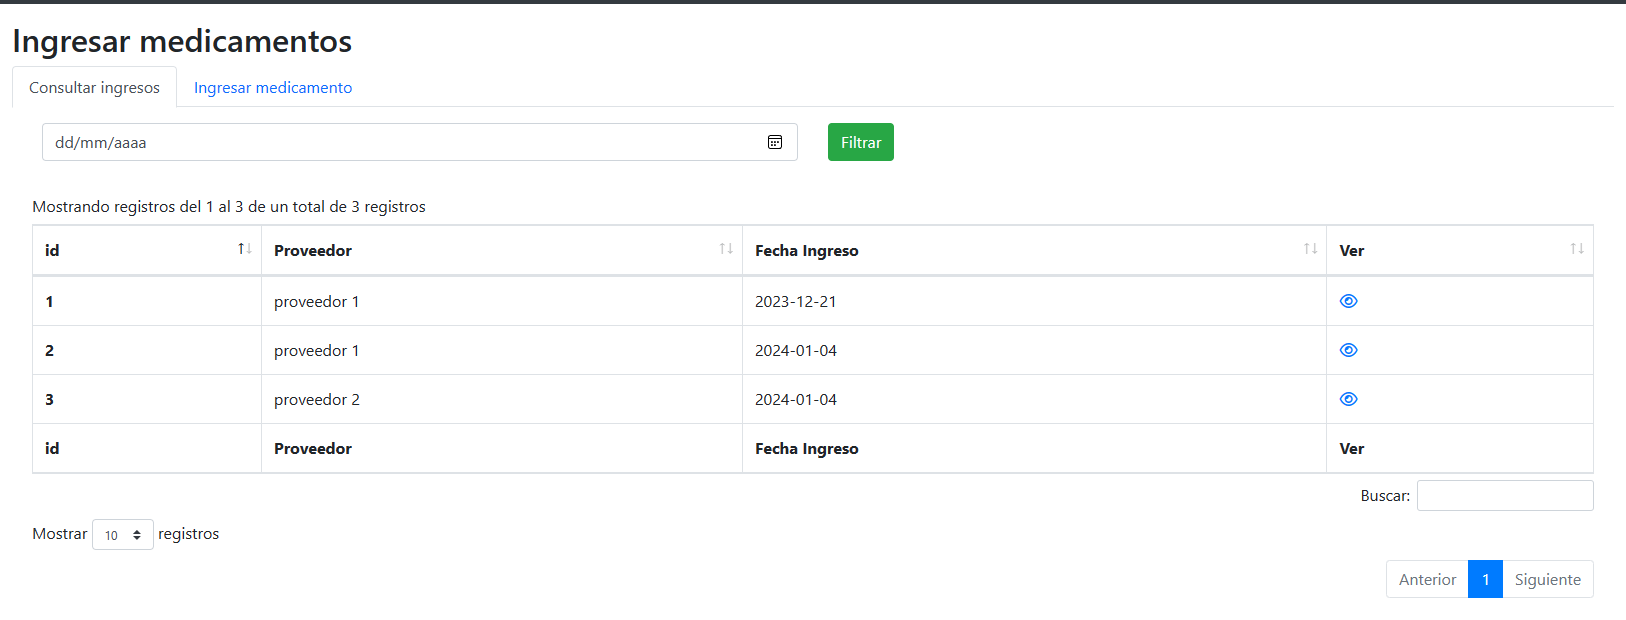This screenshot has width=1626, height=620.
Task: Select the Consultar ingresos tab
Action: point(94,87)
